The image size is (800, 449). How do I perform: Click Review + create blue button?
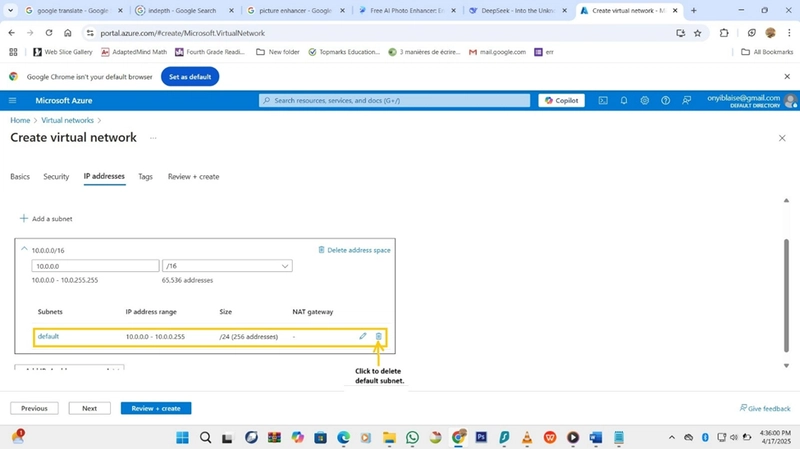coord(156,408)
